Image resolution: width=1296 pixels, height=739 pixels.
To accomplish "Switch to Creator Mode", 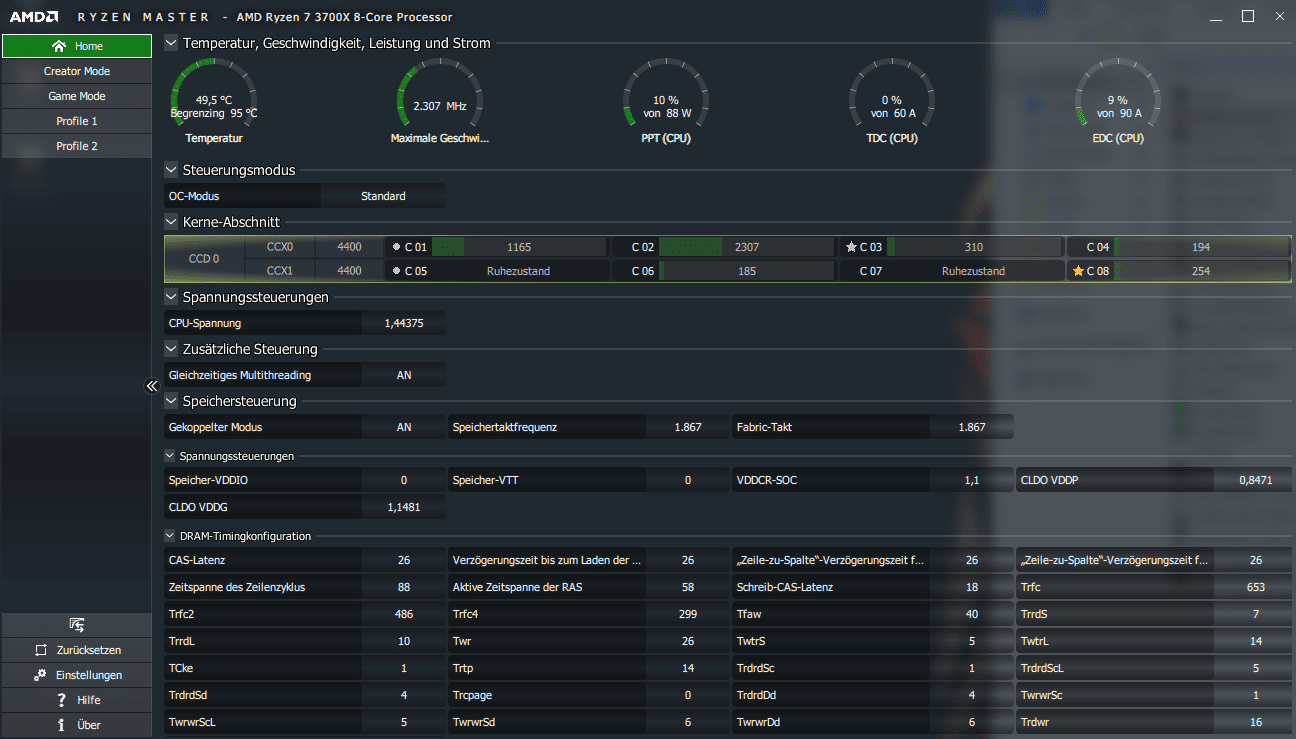I will pos(77,71).
